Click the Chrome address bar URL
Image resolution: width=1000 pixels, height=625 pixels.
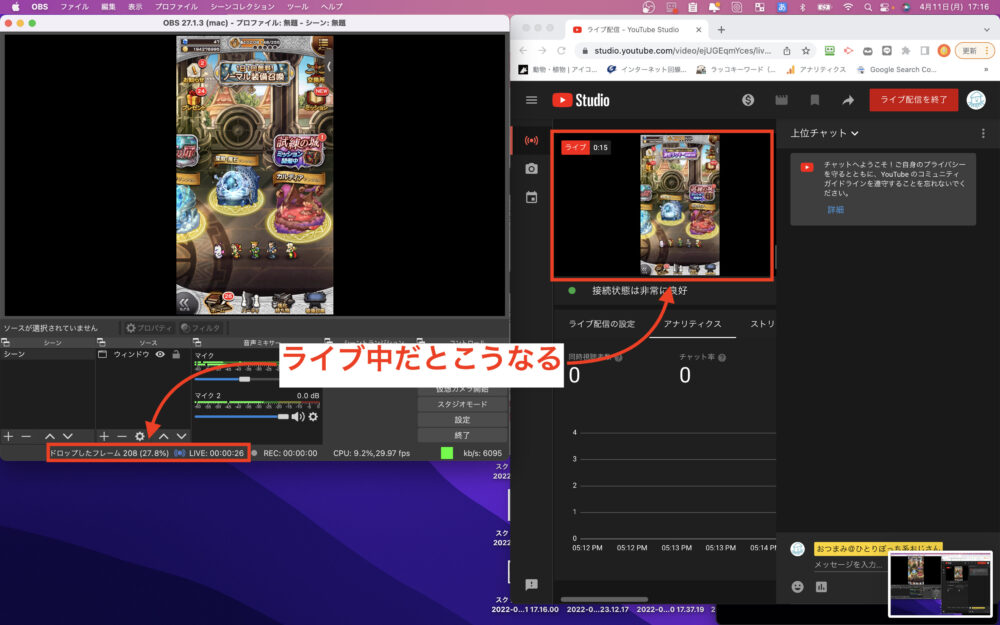click(x=682, y=50)
